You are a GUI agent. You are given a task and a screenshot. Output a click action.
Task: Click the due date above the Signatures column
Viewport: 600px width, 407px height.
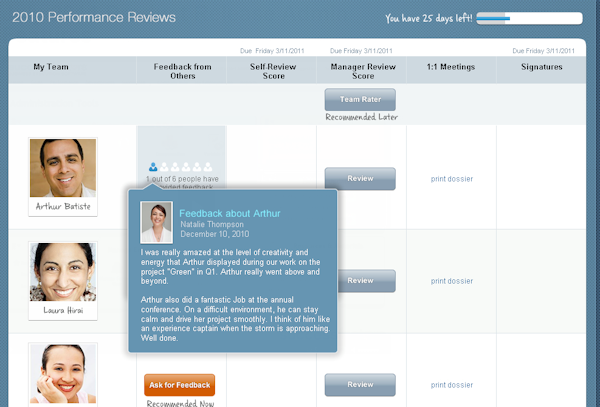click(543, 51)
